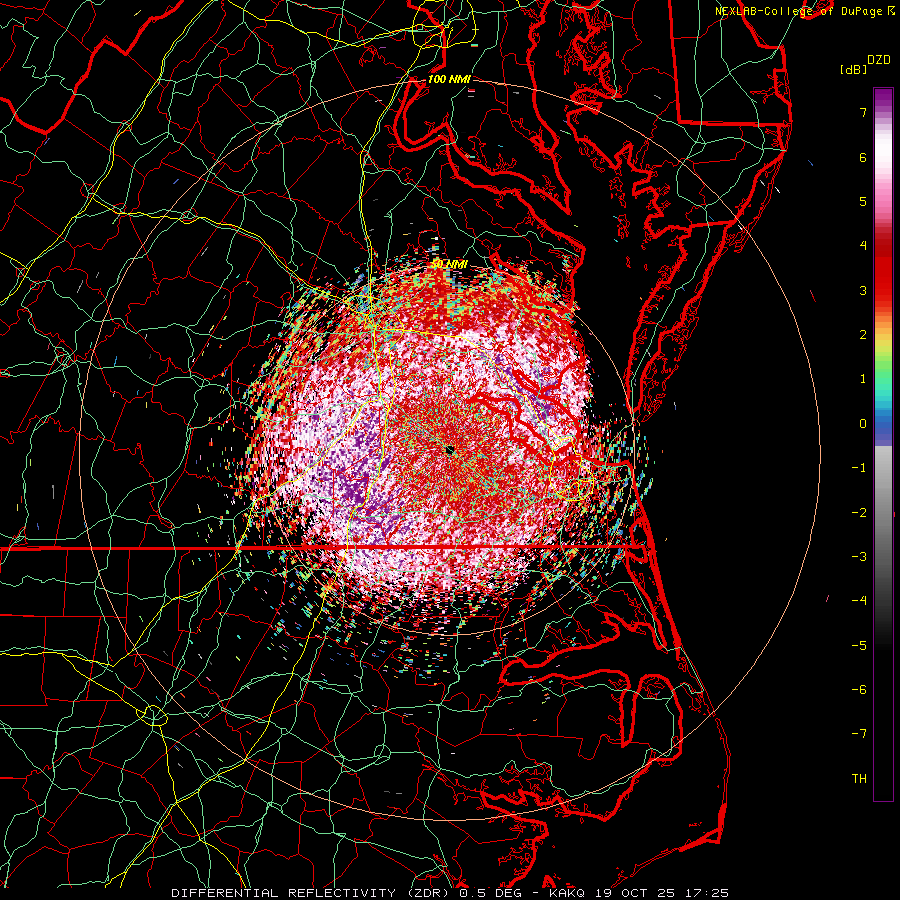Click the "50 NMI" range ring label
This screenshot has height=900, width=900.
click(449, 265)
